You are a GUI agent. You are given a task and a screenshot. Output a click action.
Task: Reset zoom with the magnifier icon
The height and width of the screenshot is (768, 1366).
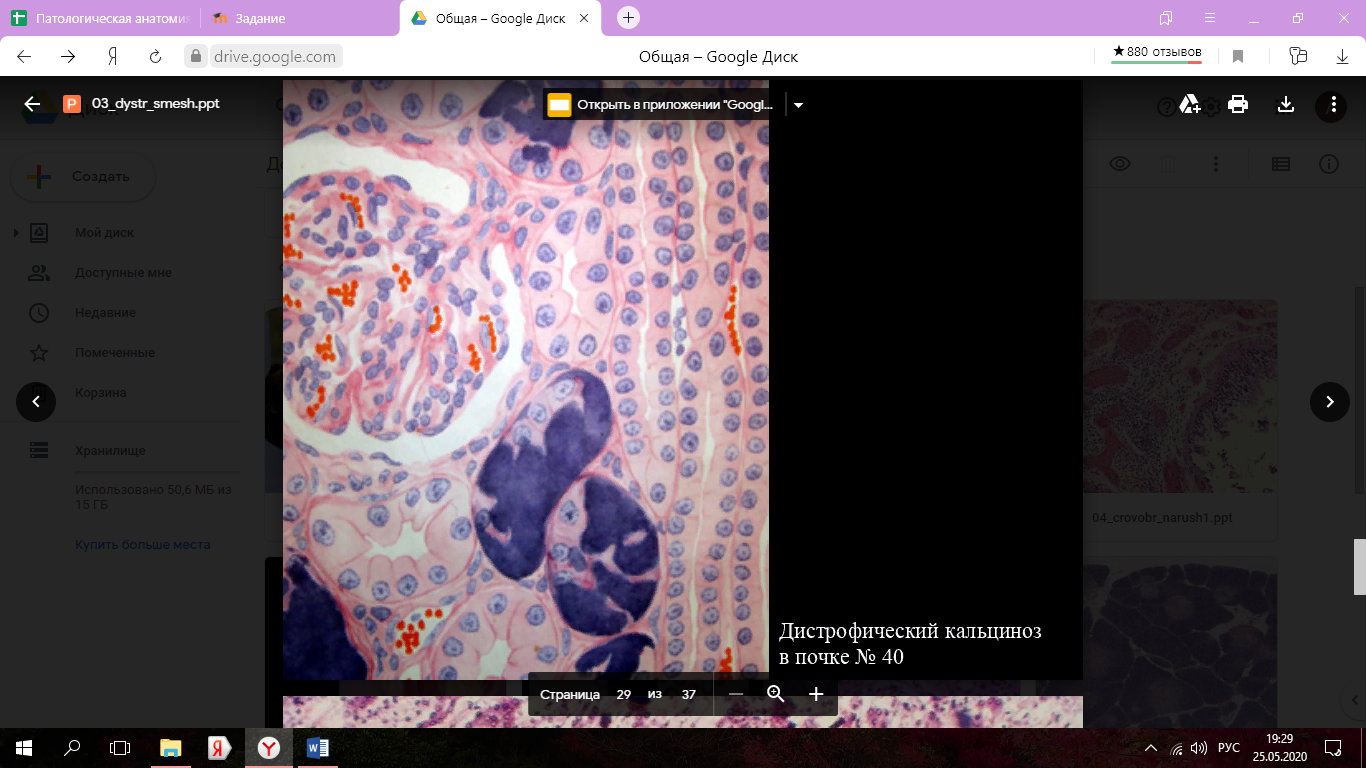tap(776, 694)
